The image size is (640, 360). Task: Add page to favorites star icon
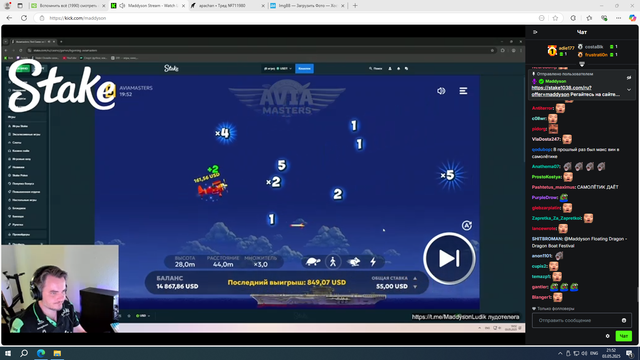pos(555,18)
